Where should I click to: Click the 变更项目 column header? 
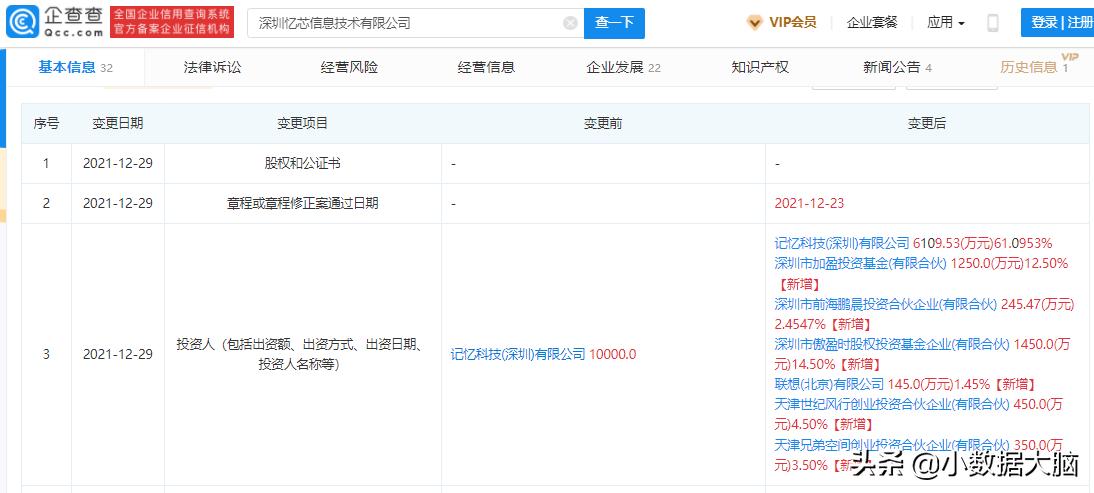pyautogui.click(x=303, y=123)
